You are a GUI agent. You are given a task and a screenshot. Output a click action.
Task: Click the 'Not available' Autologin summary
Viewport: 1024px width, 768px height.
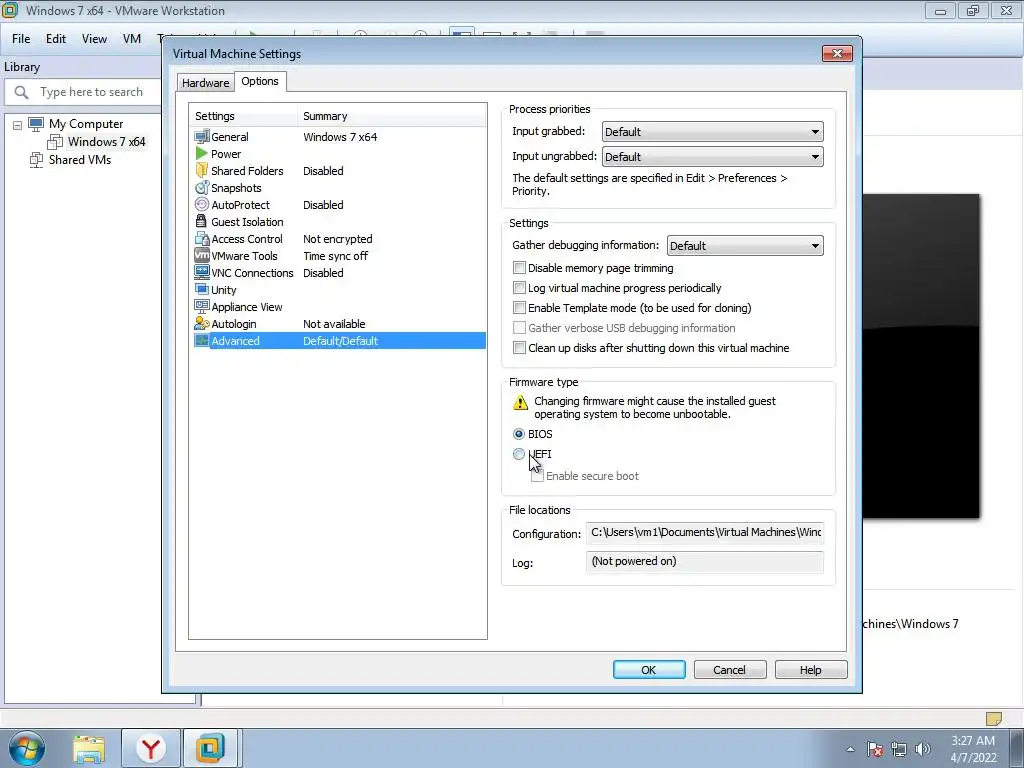[334, 324]
